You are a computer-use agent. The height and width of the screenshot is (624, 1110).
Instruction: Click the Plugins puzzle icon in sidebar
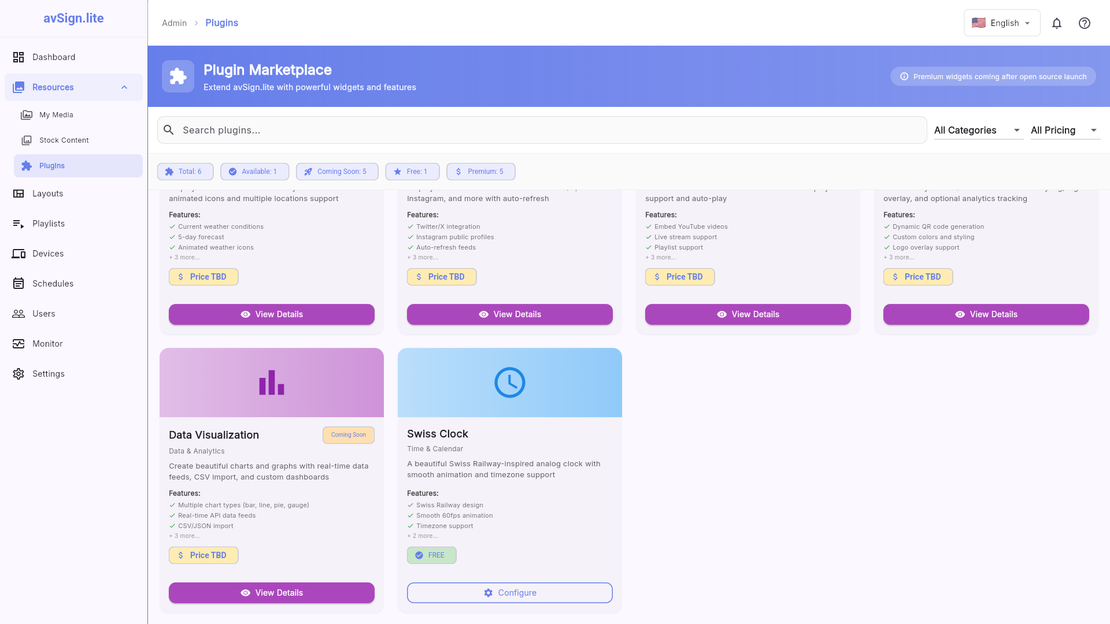[x=26, y=166]
